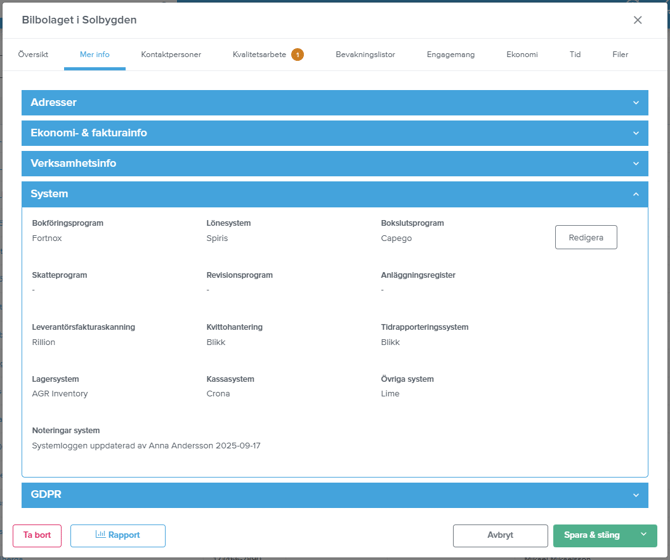
Task: Click the chevron on GDPR bar
Action: click(x=636, y=495)
